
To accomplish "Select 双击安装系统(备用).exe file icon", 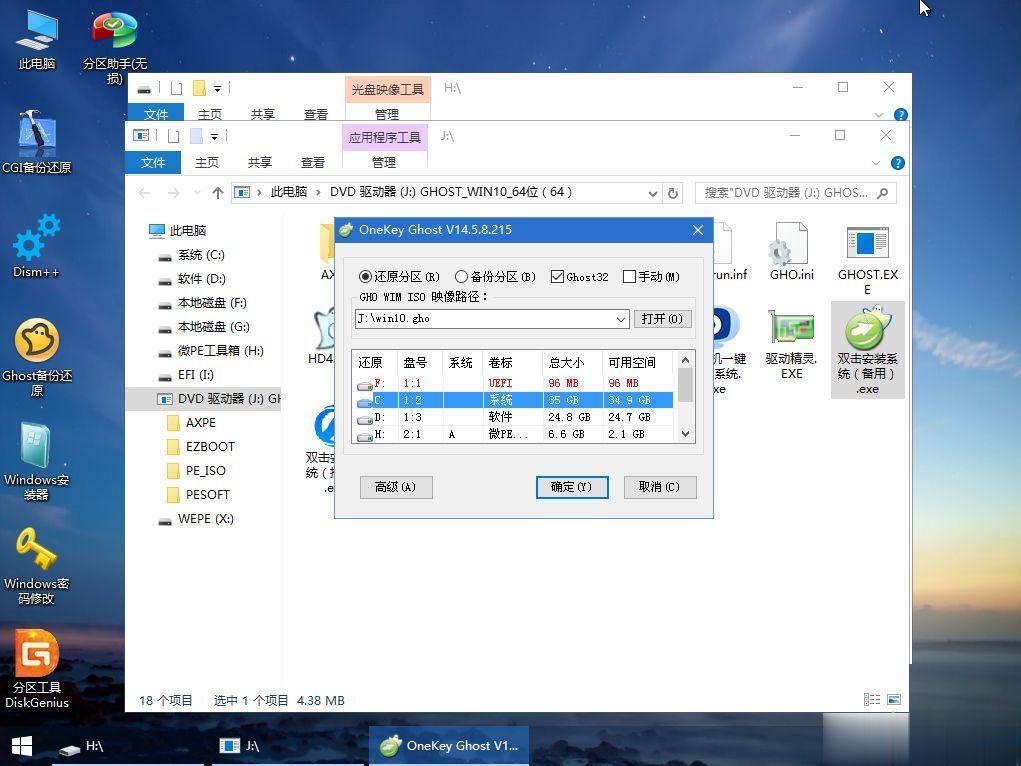I will click(867, 350).
